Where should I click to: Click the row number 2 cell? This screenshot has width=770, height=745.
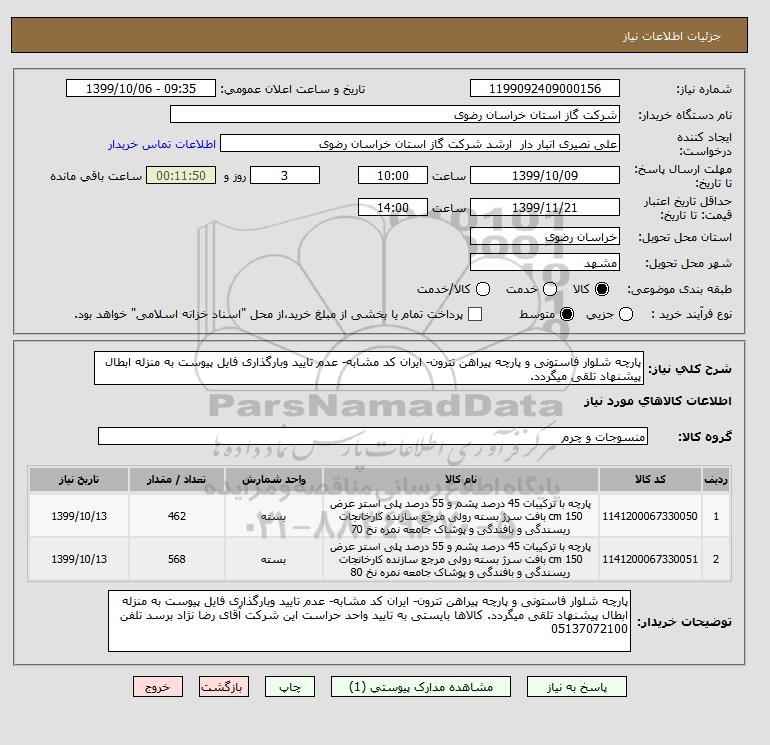click(716, 559)
